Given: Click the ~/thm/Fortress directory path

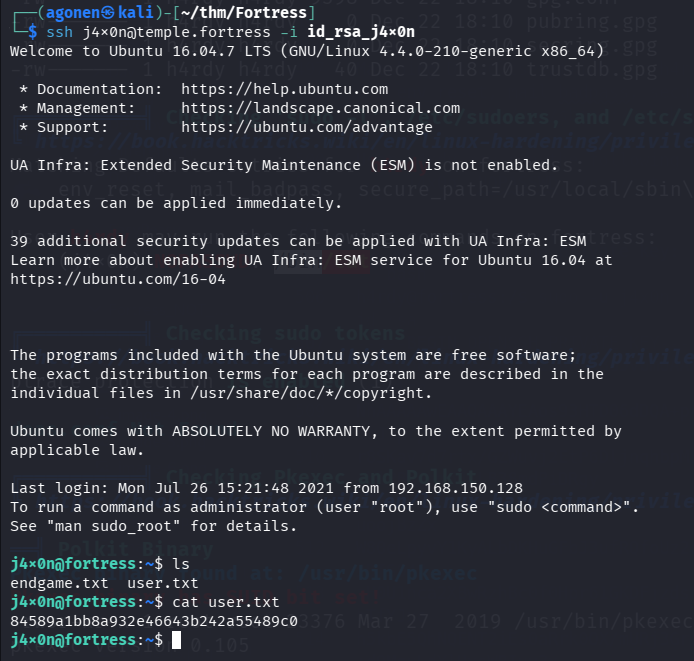Looking at the screenshot, I should [264, 13].
